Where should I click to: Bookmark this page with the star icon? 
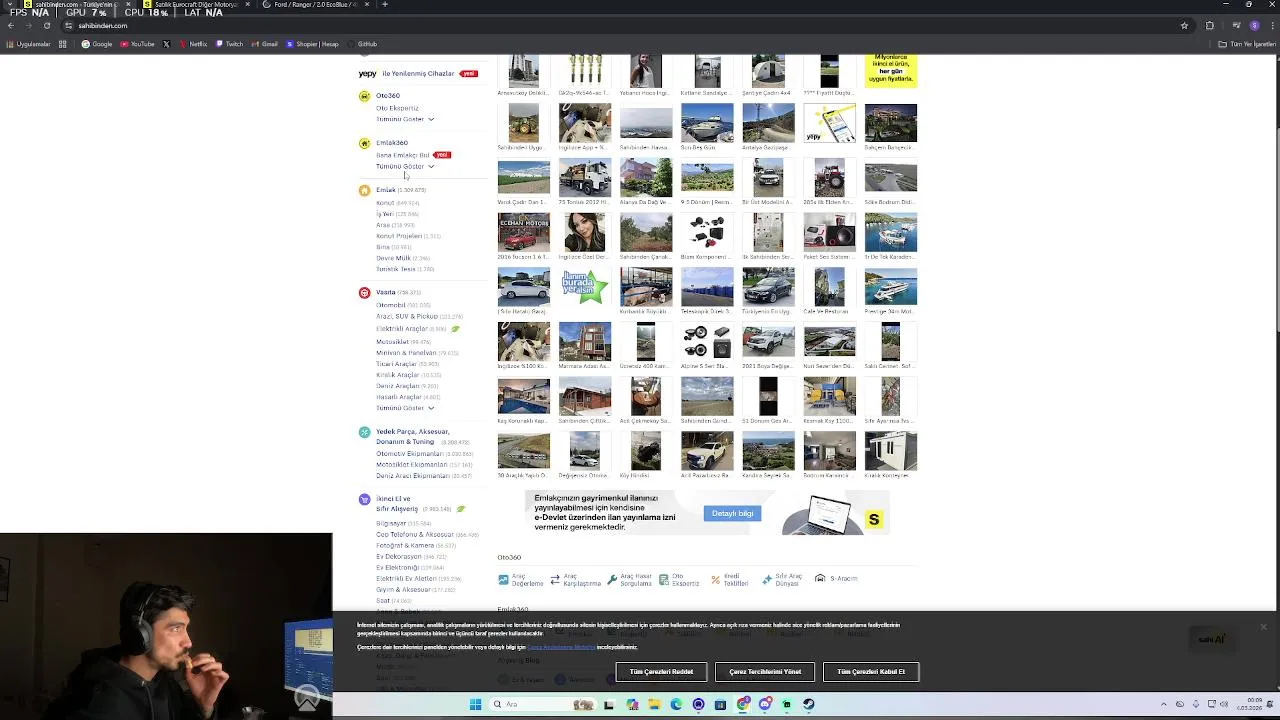[x=1184, y=26]
